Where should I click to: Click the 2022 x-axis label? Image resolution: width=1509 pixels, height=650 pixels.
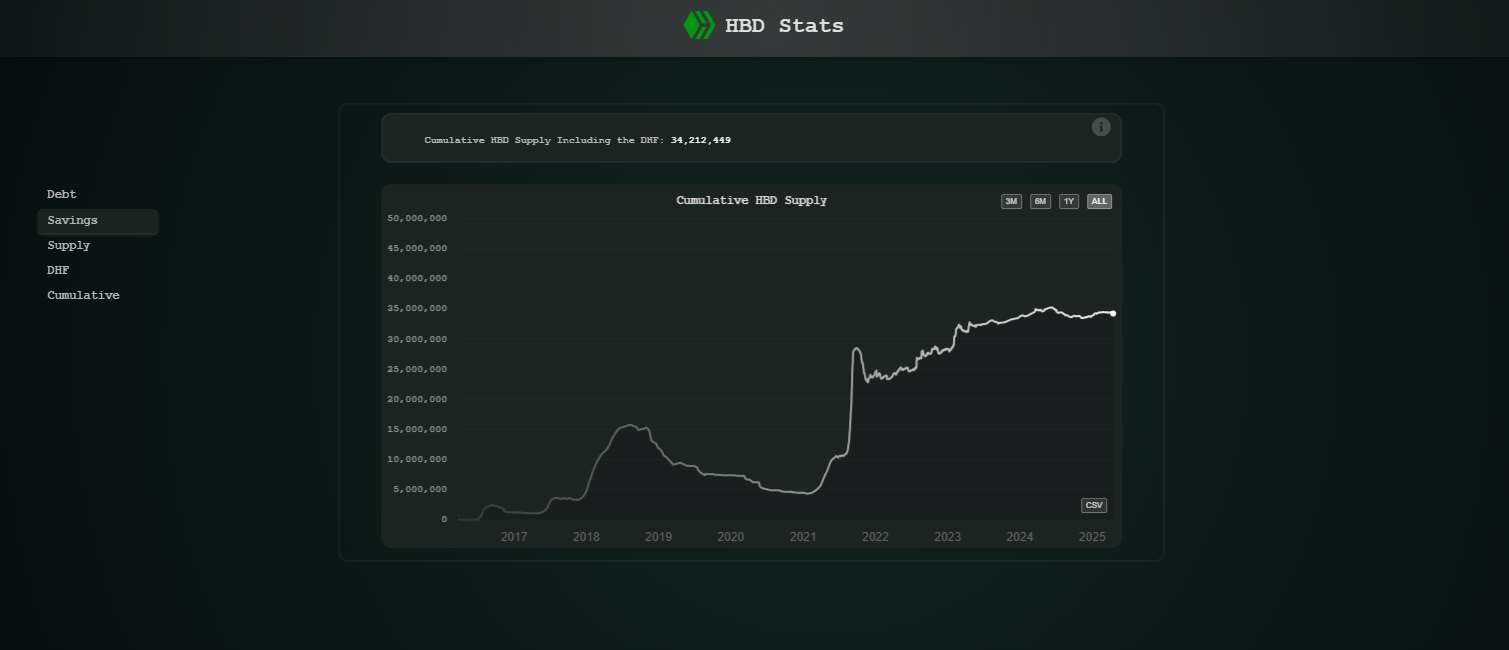point(875,537)
